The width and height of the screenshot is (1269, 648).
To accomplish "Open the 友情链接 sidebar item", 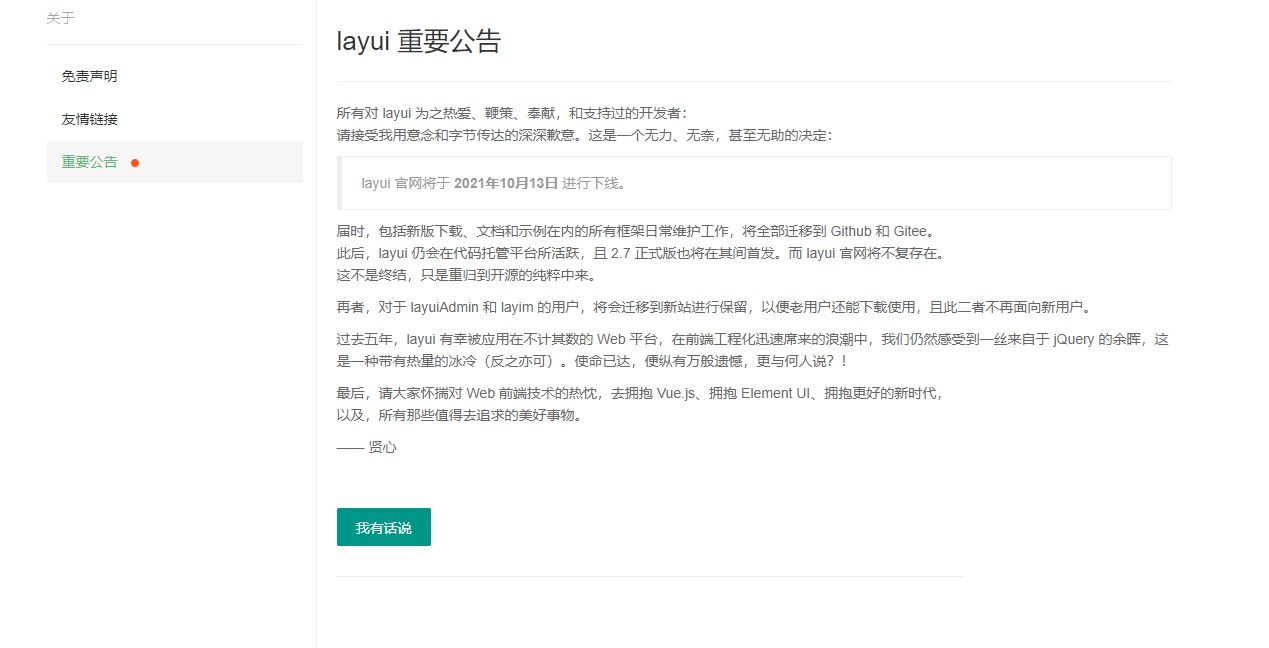I will point(174,119).
